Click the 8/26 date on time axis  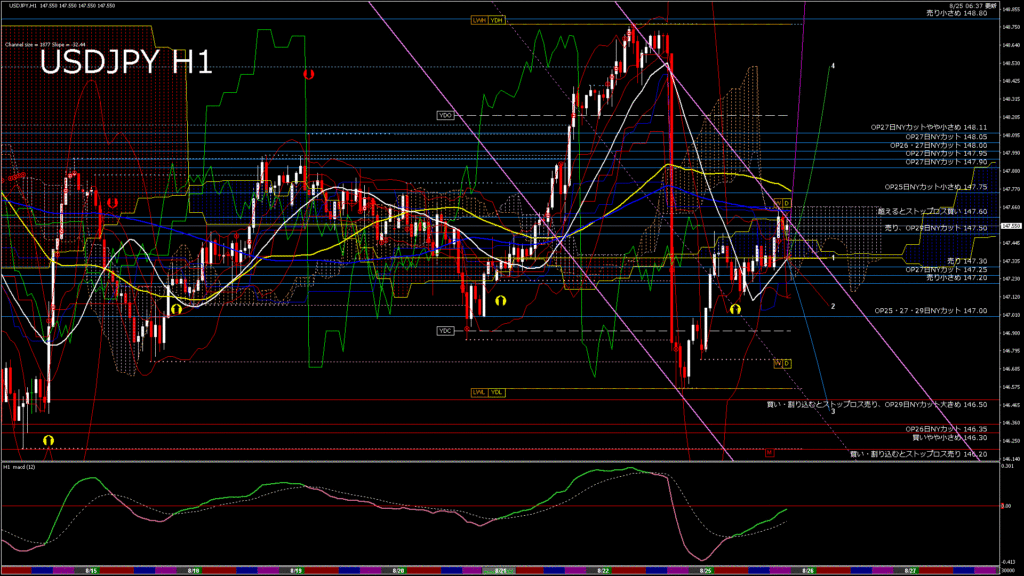point(808,570)
